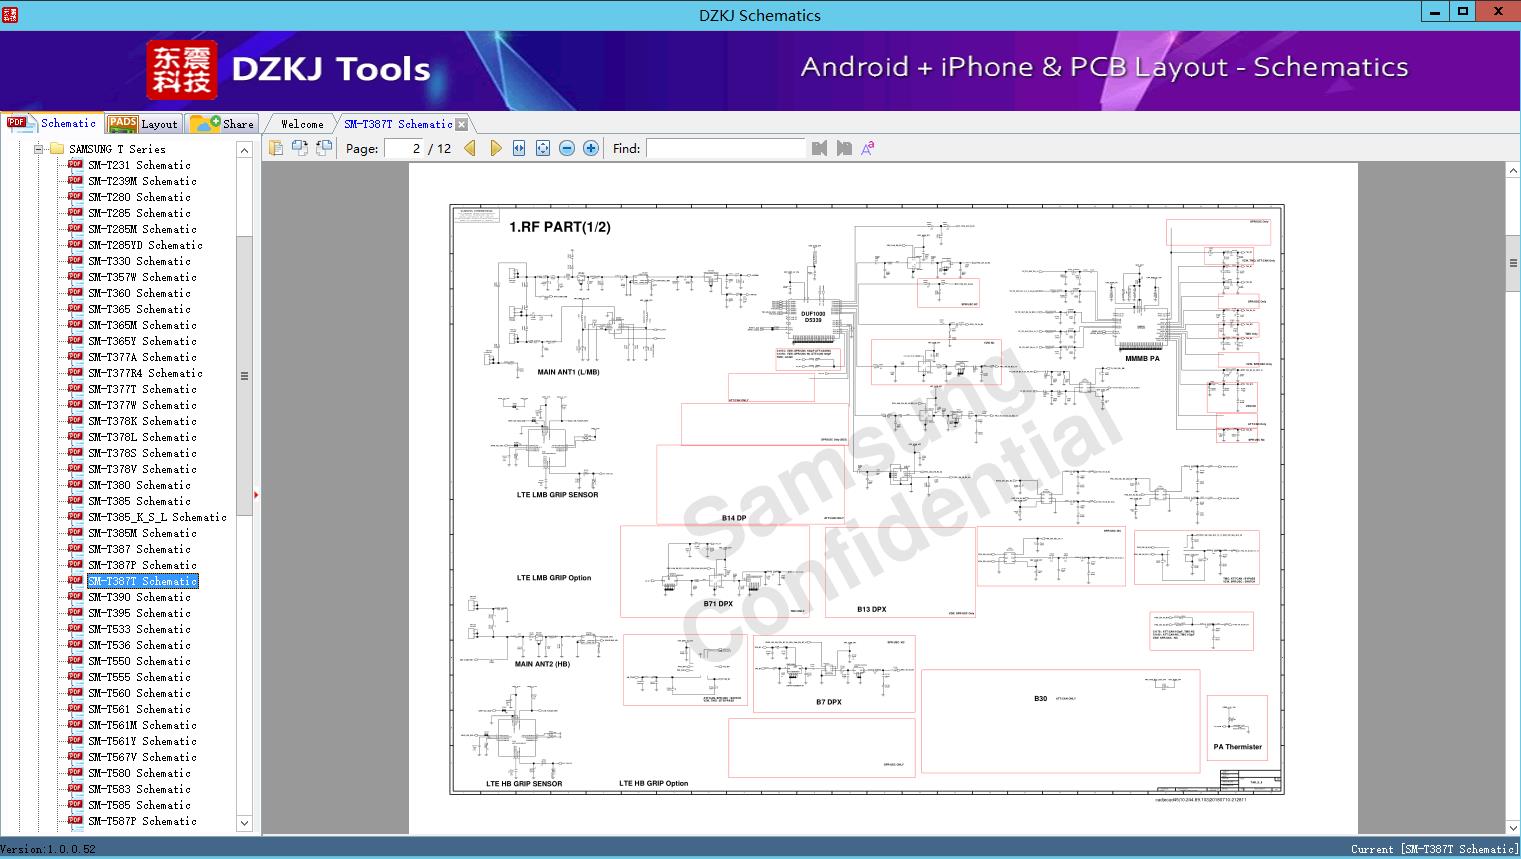The height and width of the screenshot is (859, 1521).
Task: Open SM-T365M Schematic in the tree
Action: [x=142, y=325]
